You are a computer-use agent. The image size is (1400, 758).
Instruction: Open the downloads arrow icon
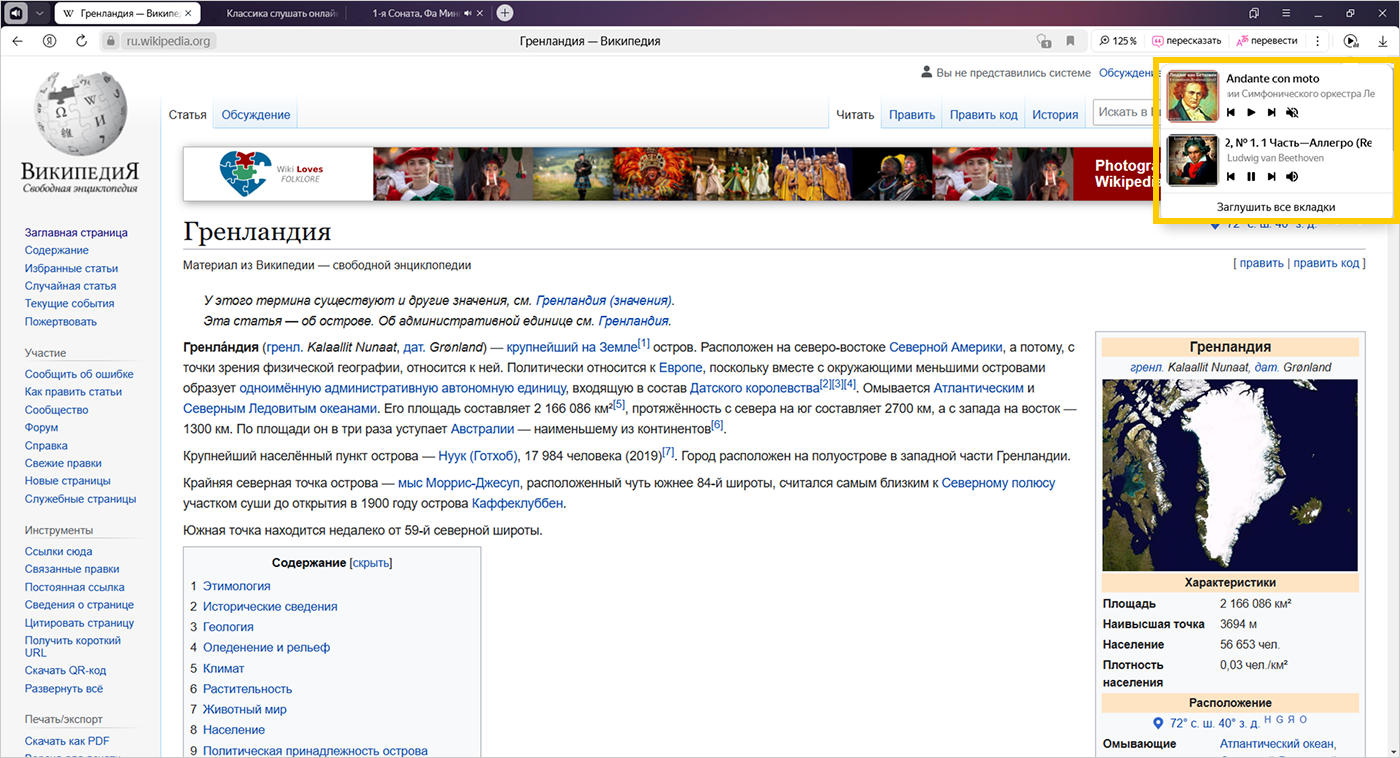(x=1382, y=41)
